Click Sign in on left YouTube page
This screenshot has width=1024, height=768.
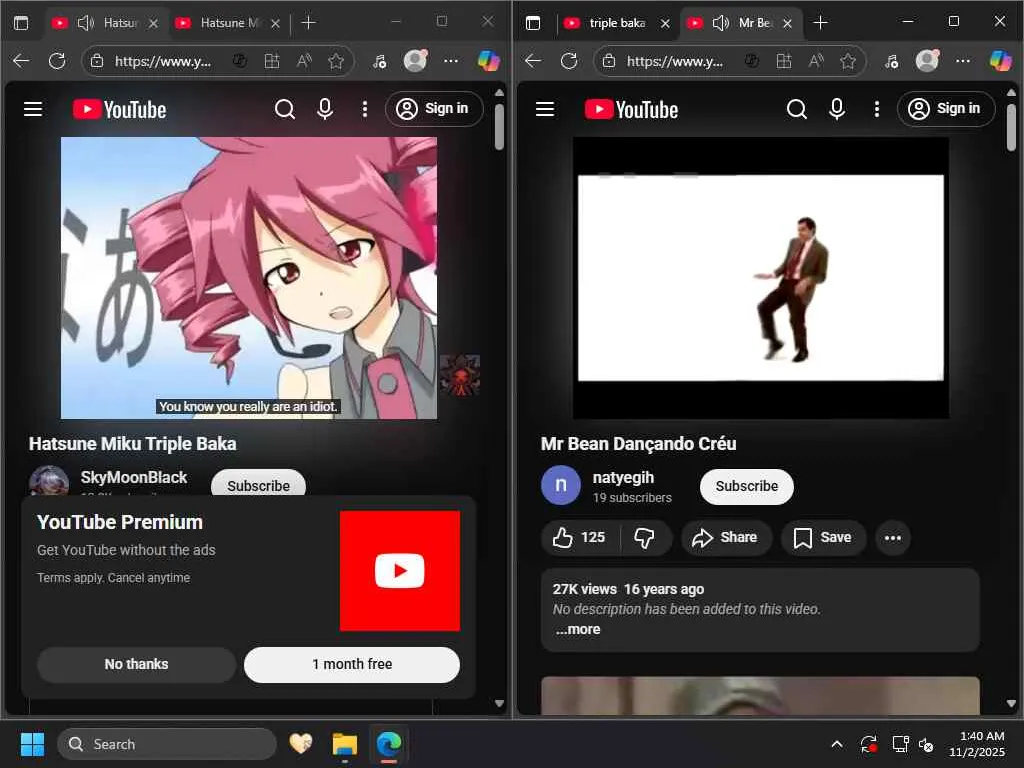(434, 108)
